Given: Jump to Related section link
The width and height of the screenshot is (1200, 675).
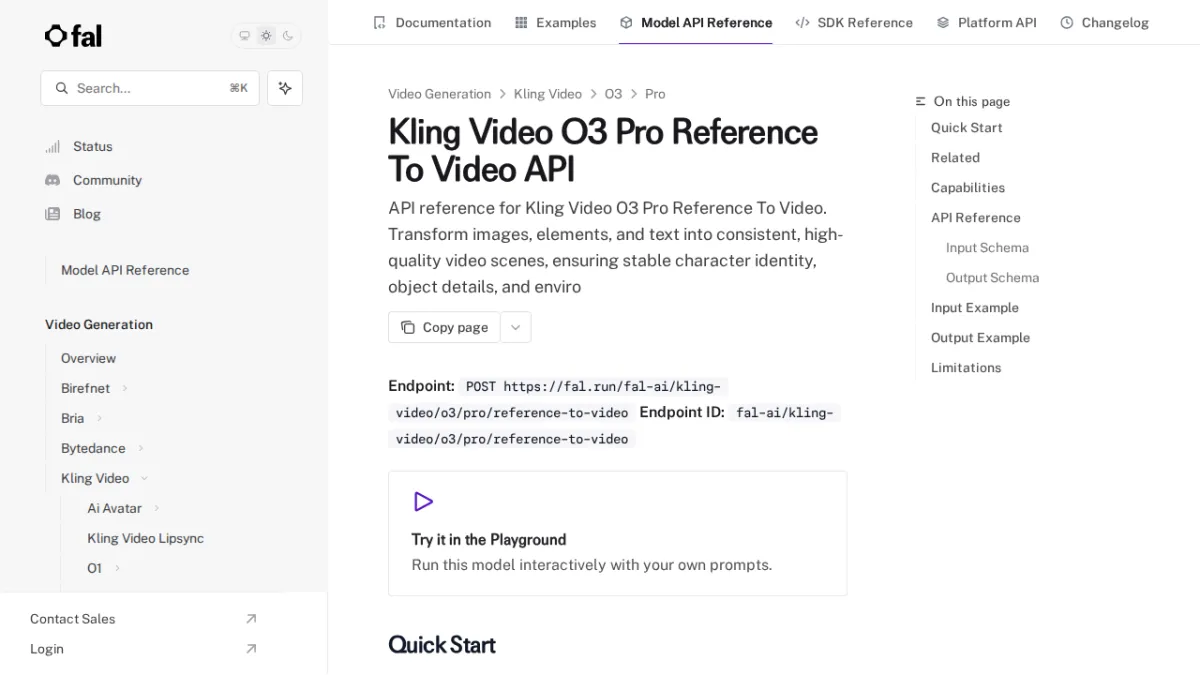Looking at the screenshot, I should 955,158.
